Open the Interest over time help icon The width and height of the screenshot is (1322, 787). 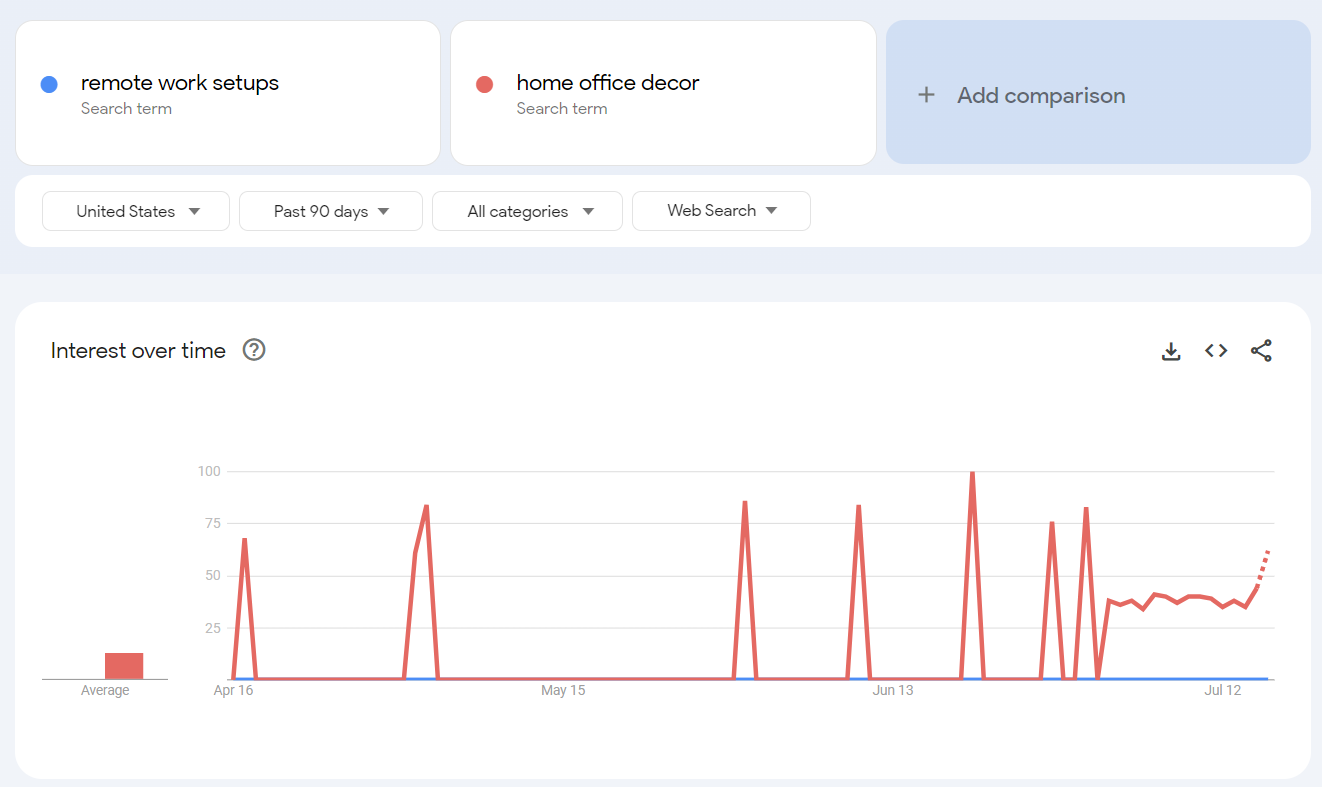[x=254, y=350]
